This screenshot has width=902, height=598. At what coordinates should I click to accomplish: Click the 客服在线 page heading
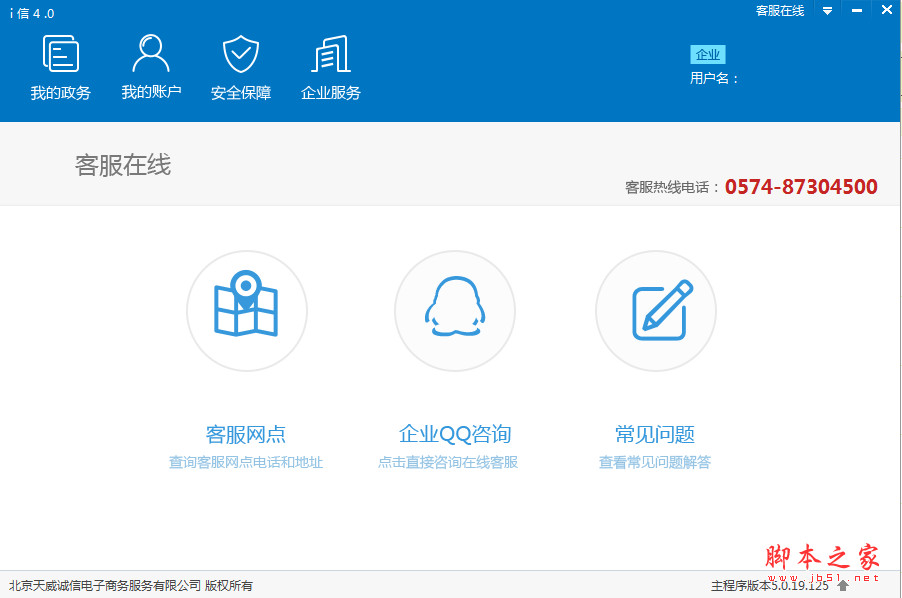pos(123,165)
